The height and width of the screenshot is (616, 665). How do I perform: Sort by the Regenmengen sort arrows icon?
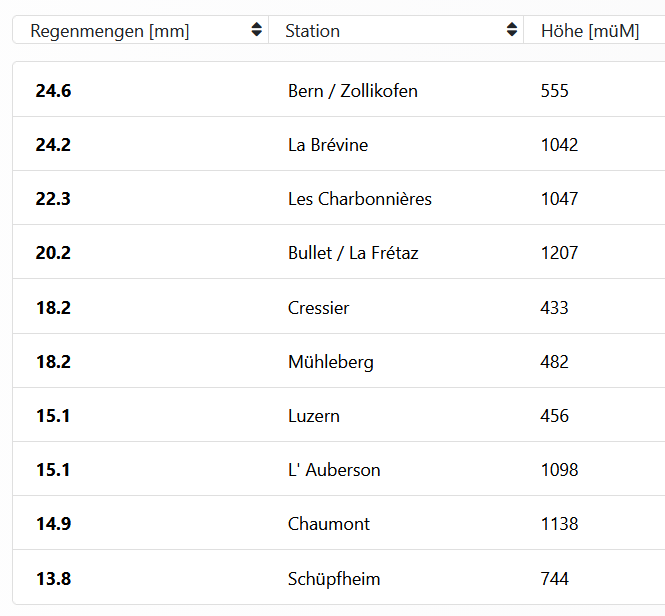[258, 30]
